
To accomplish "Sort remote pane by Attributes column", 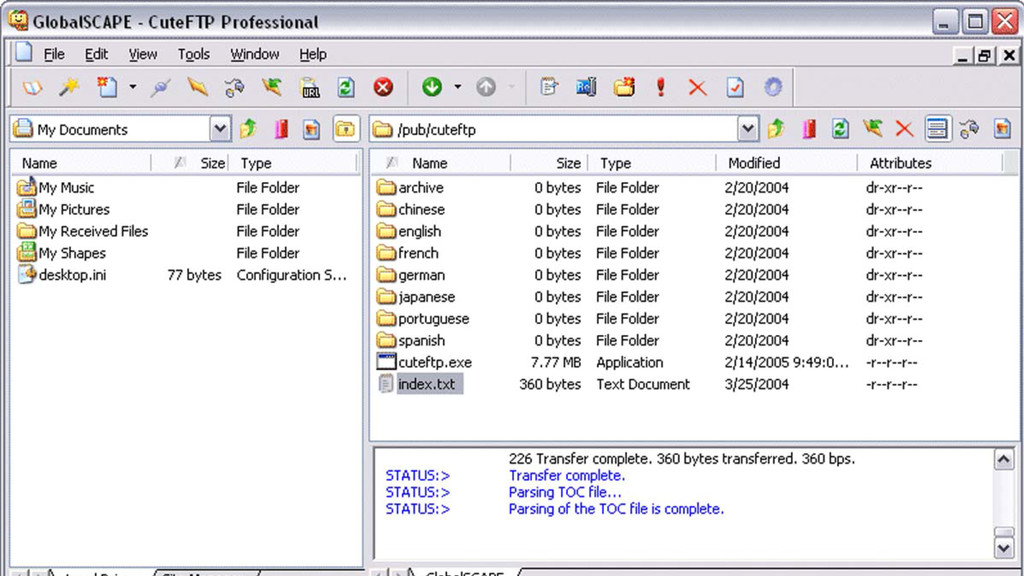I will tap(930, 163).
